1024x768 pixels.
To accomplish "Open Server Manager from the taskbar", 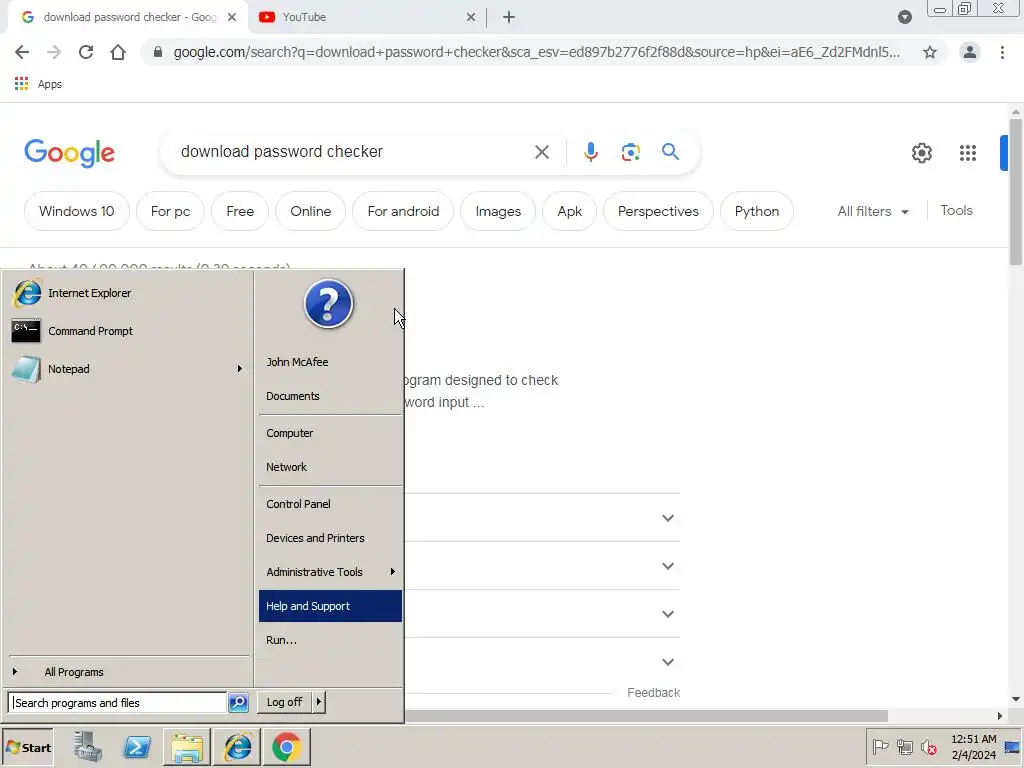I will [x=88, y=747].
